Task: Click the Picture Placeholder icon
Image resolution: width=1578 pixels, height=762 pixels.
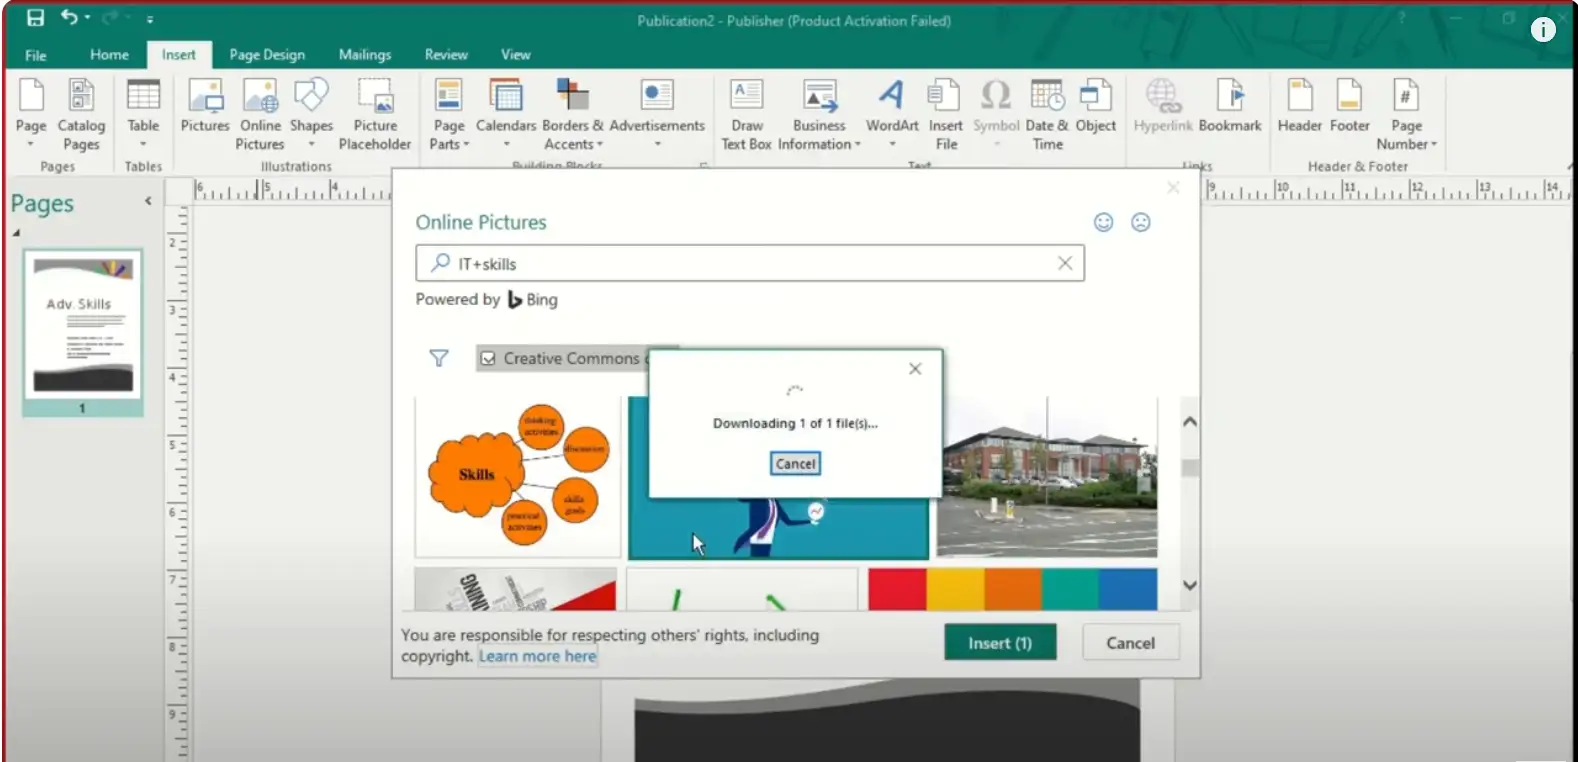Action: (375, 96)
